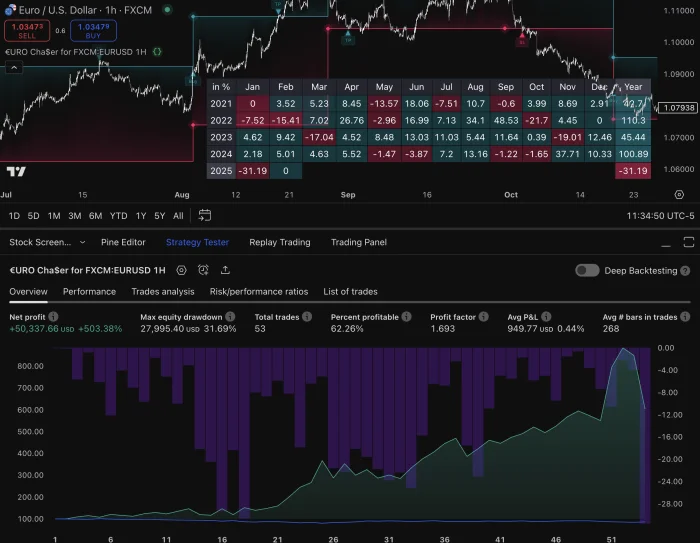The height and width of the screenshot is (543, 700).
Task: Open the go-to-date calendar icon
Action: 205,215
